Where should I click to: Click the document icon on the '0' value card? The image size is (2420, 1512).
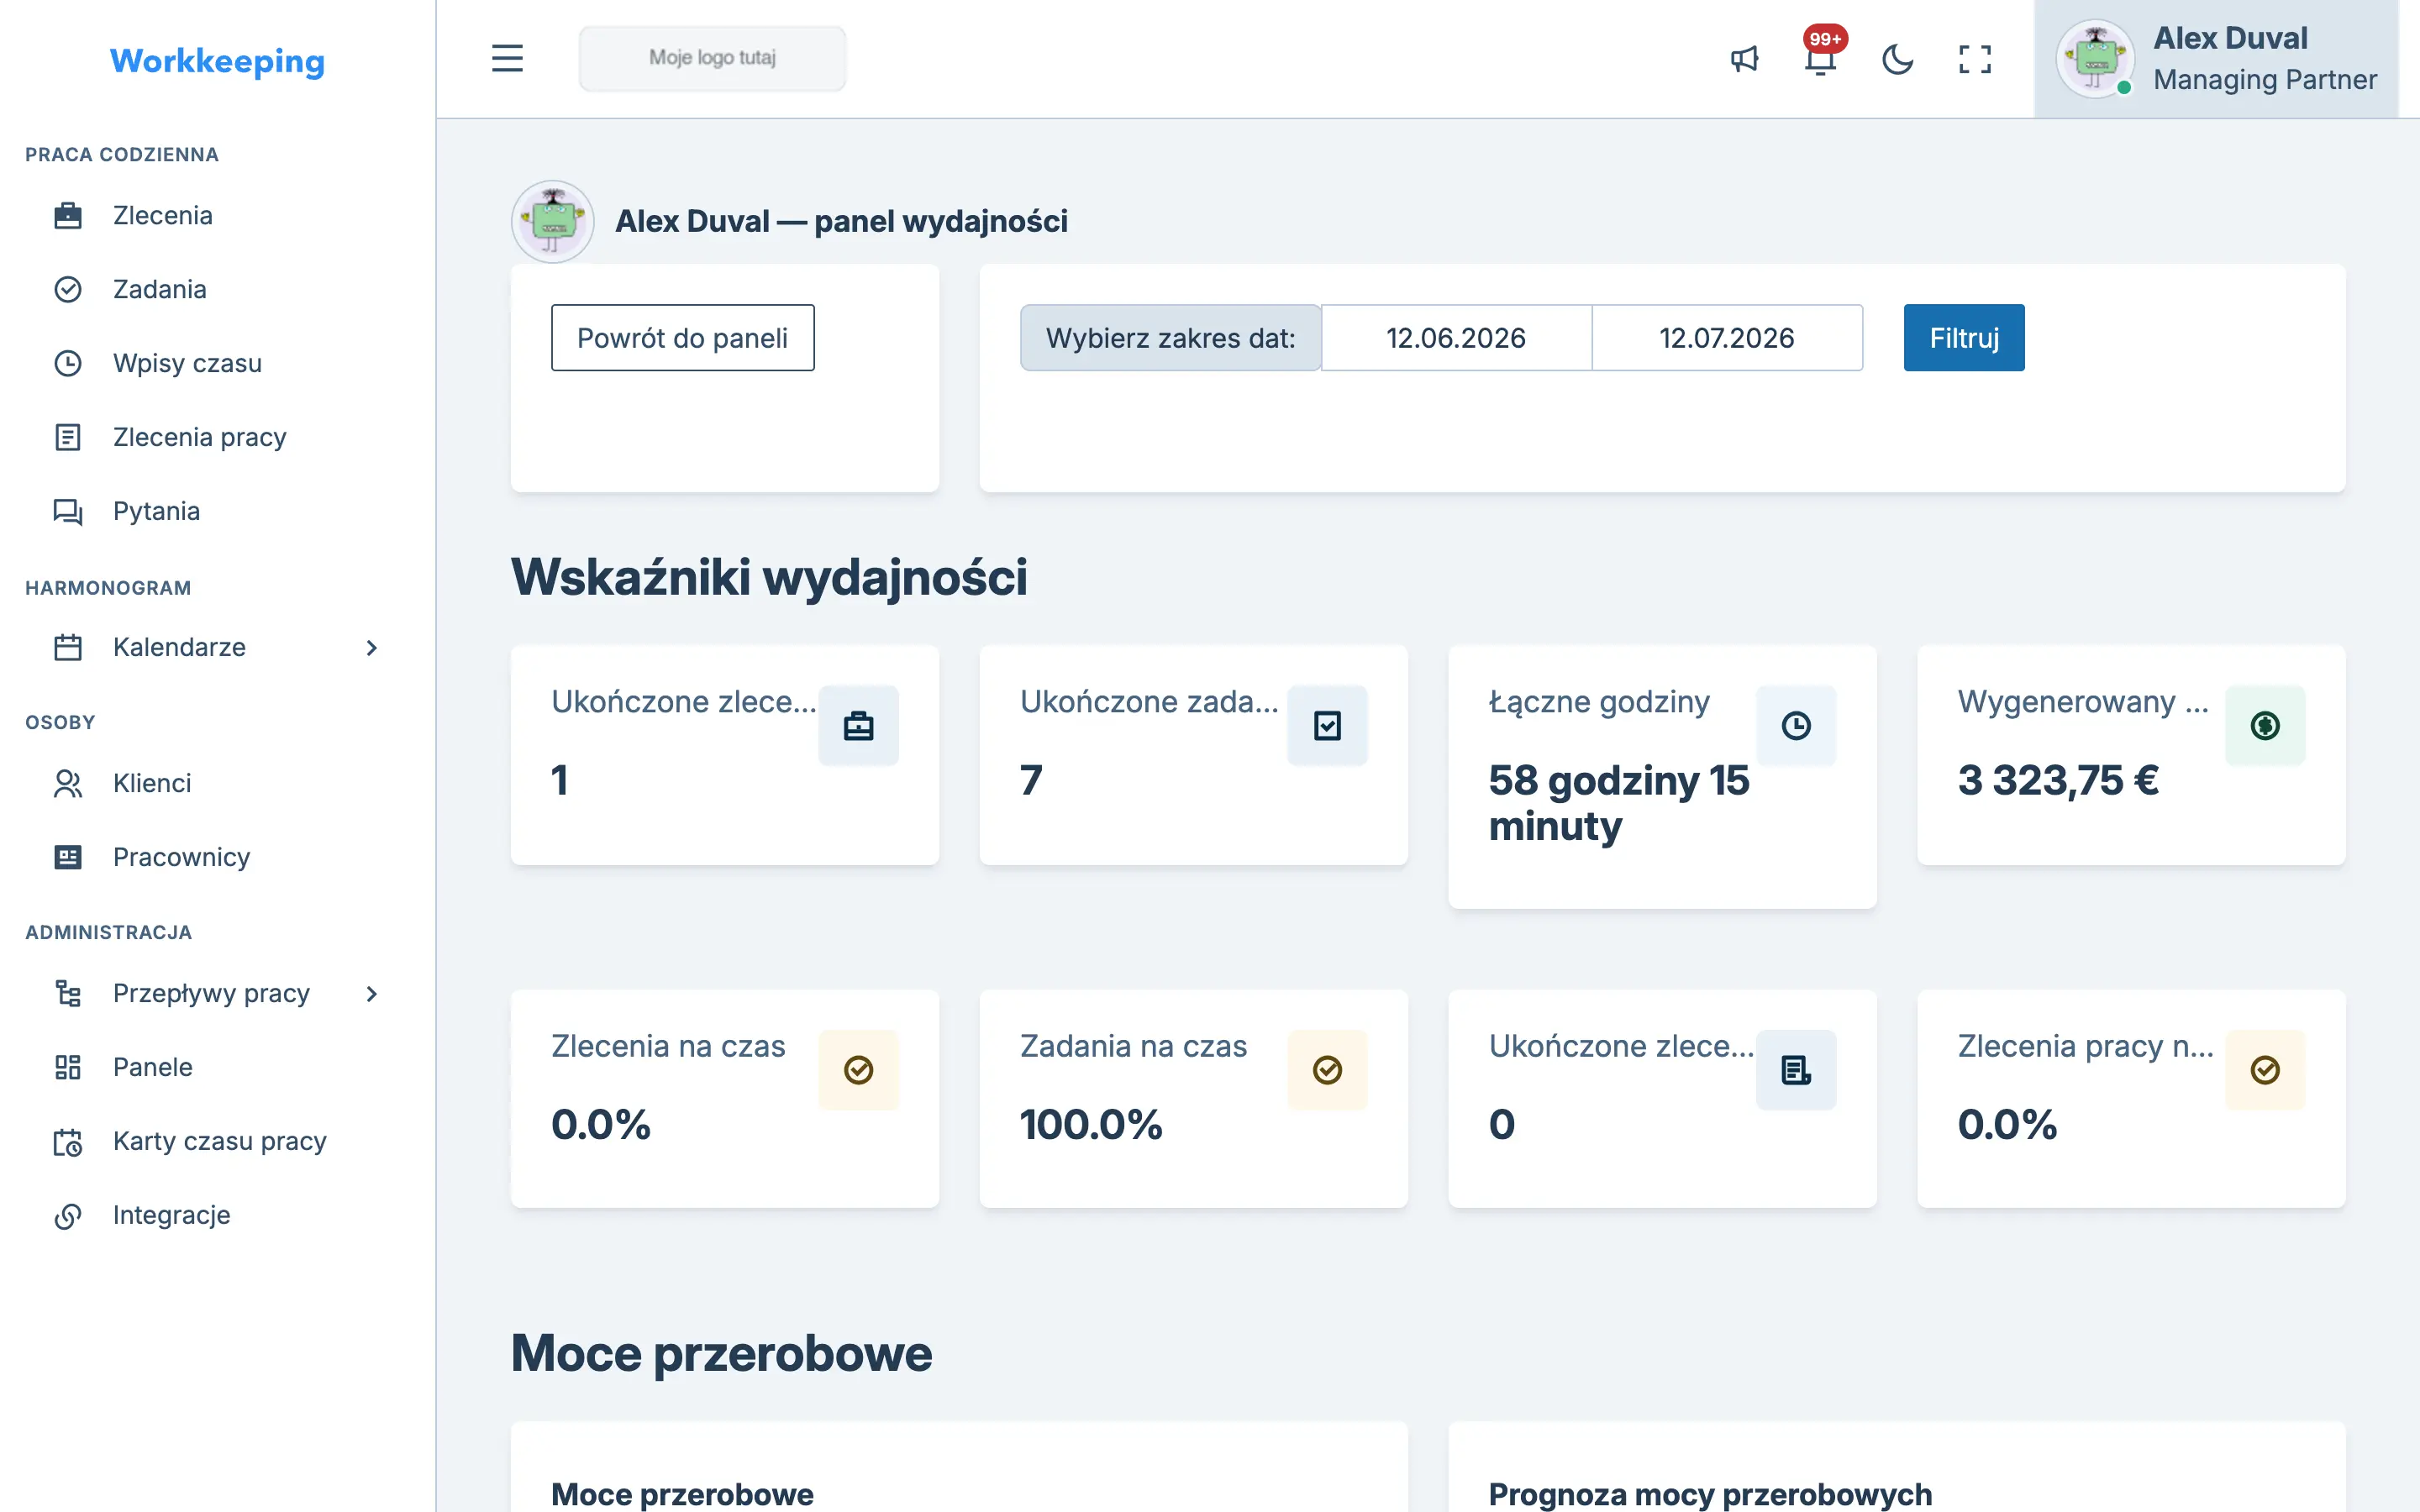(x=1796, y=1069)
